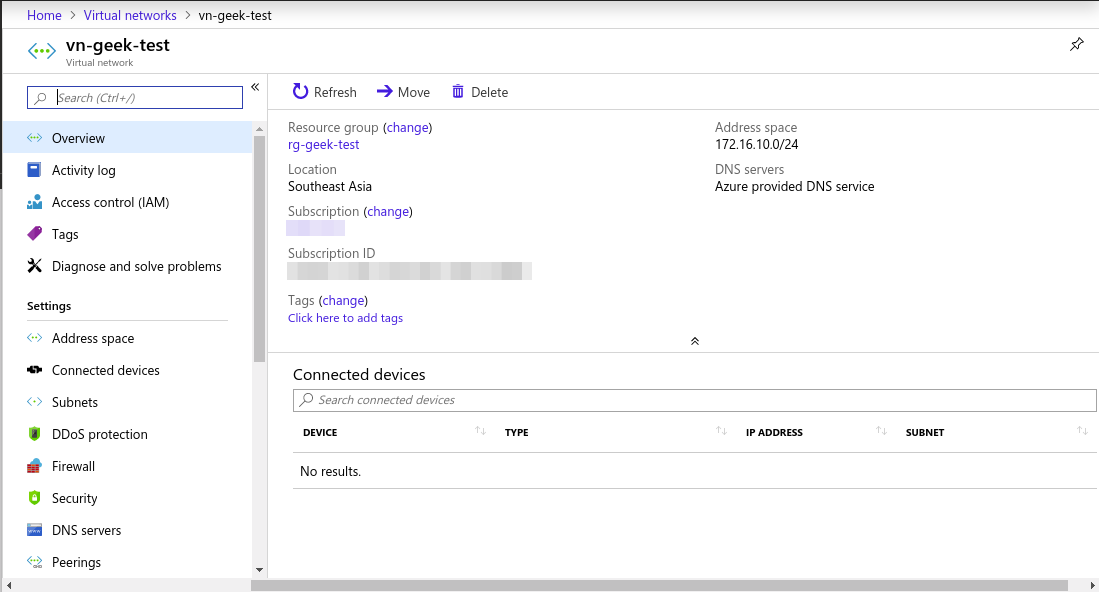
Task: Click the Security shield icon
Action: click(x=34, y=497)
